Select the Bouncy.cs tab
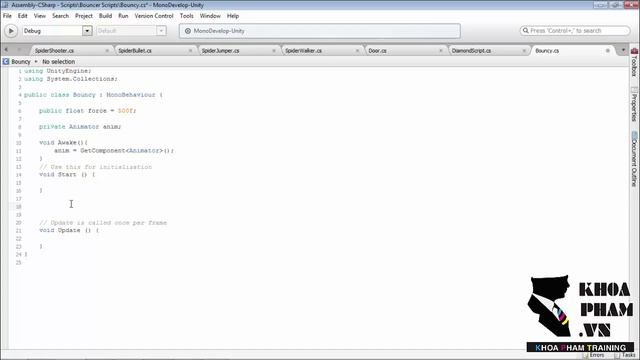 point(547,51)
